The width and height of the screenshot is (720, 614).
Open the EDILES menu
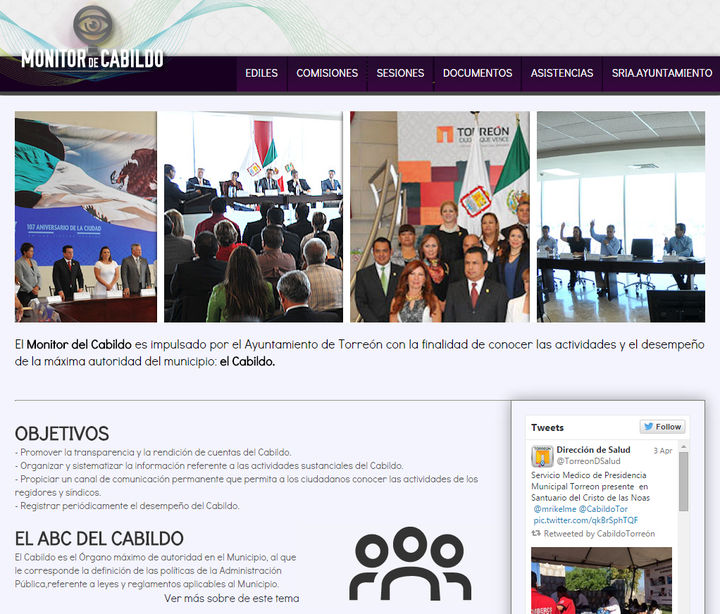tap(261, 73)
